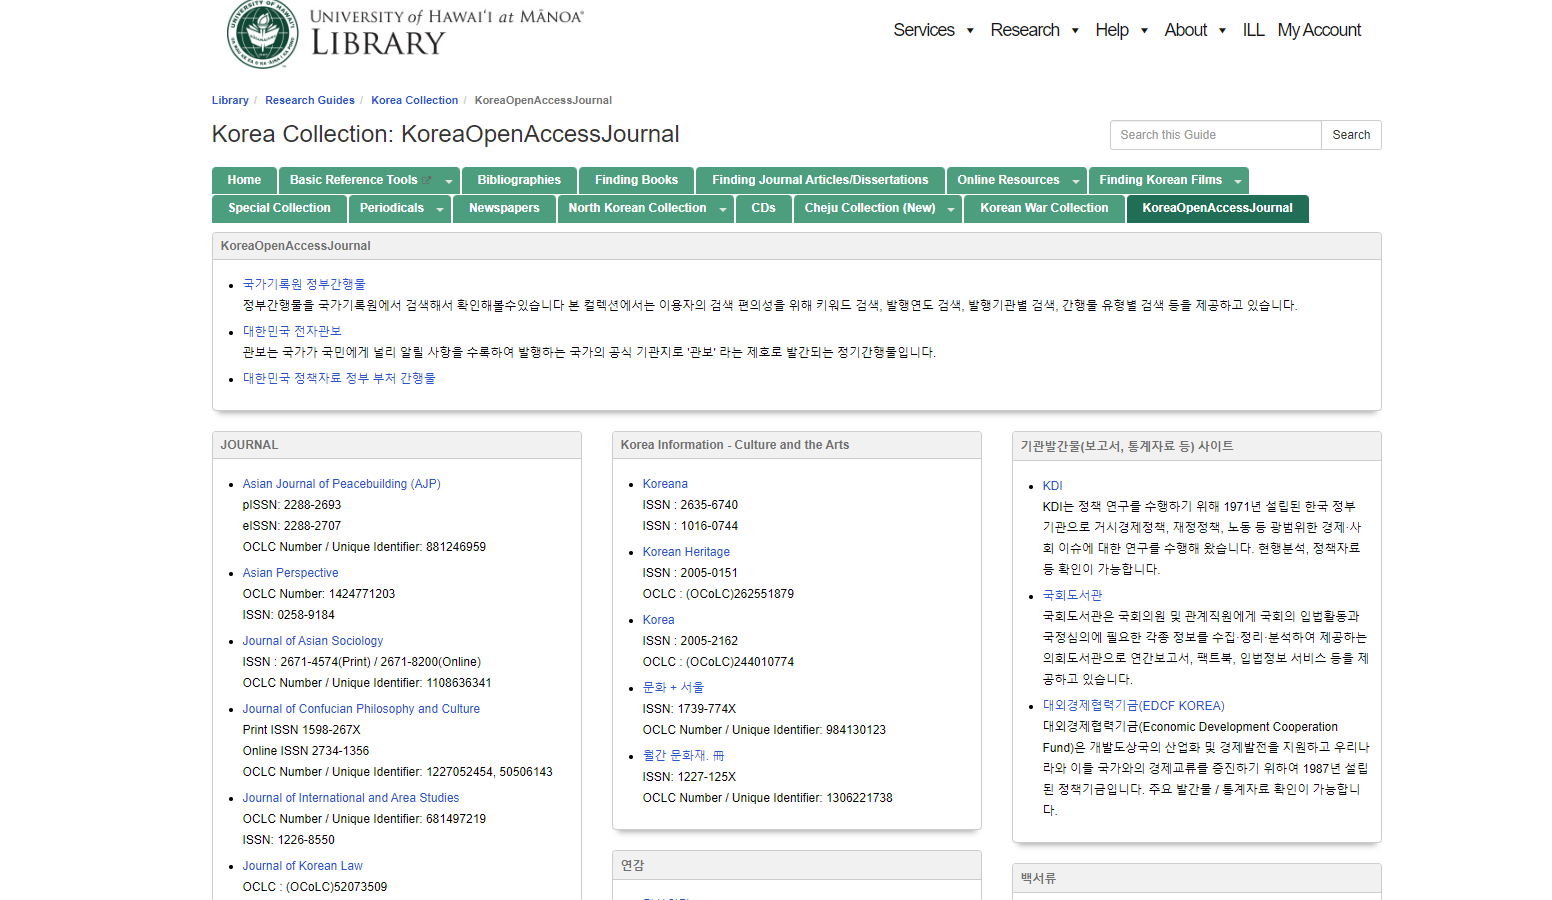Expand the Research menu arrow
The width and height of the screenshot is (1552, 900).
pyautogui.click(x=1075, y=31)
